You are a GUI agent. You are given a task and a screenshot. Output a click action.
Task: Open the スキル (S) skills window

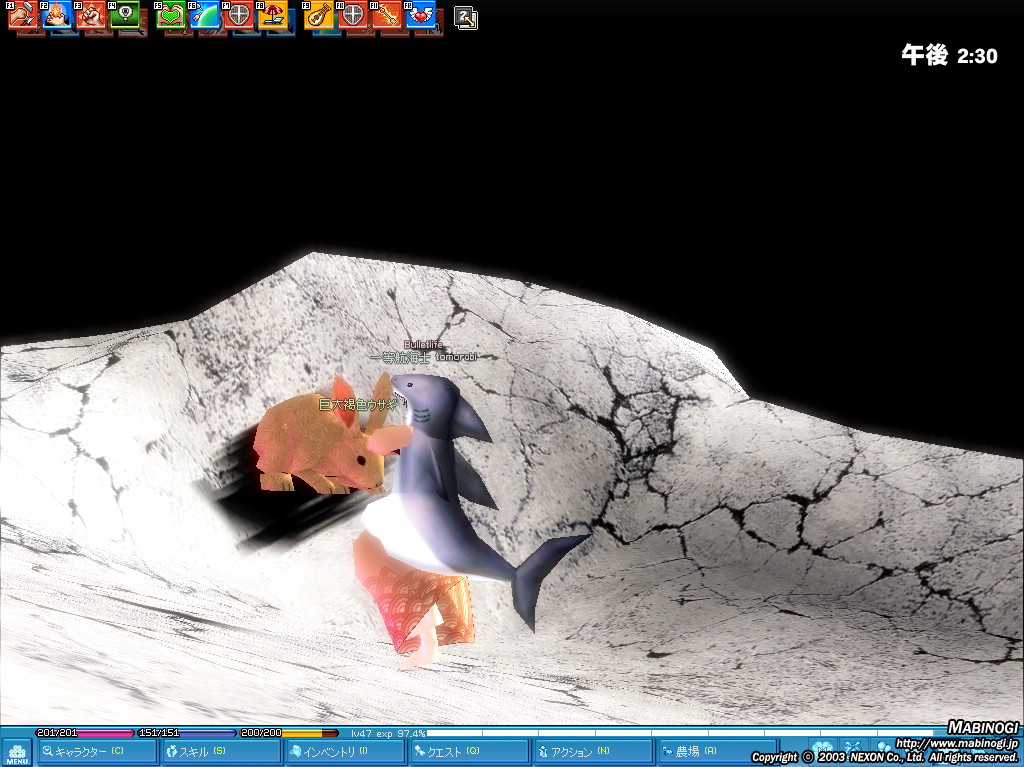click(x=220, y=752)
